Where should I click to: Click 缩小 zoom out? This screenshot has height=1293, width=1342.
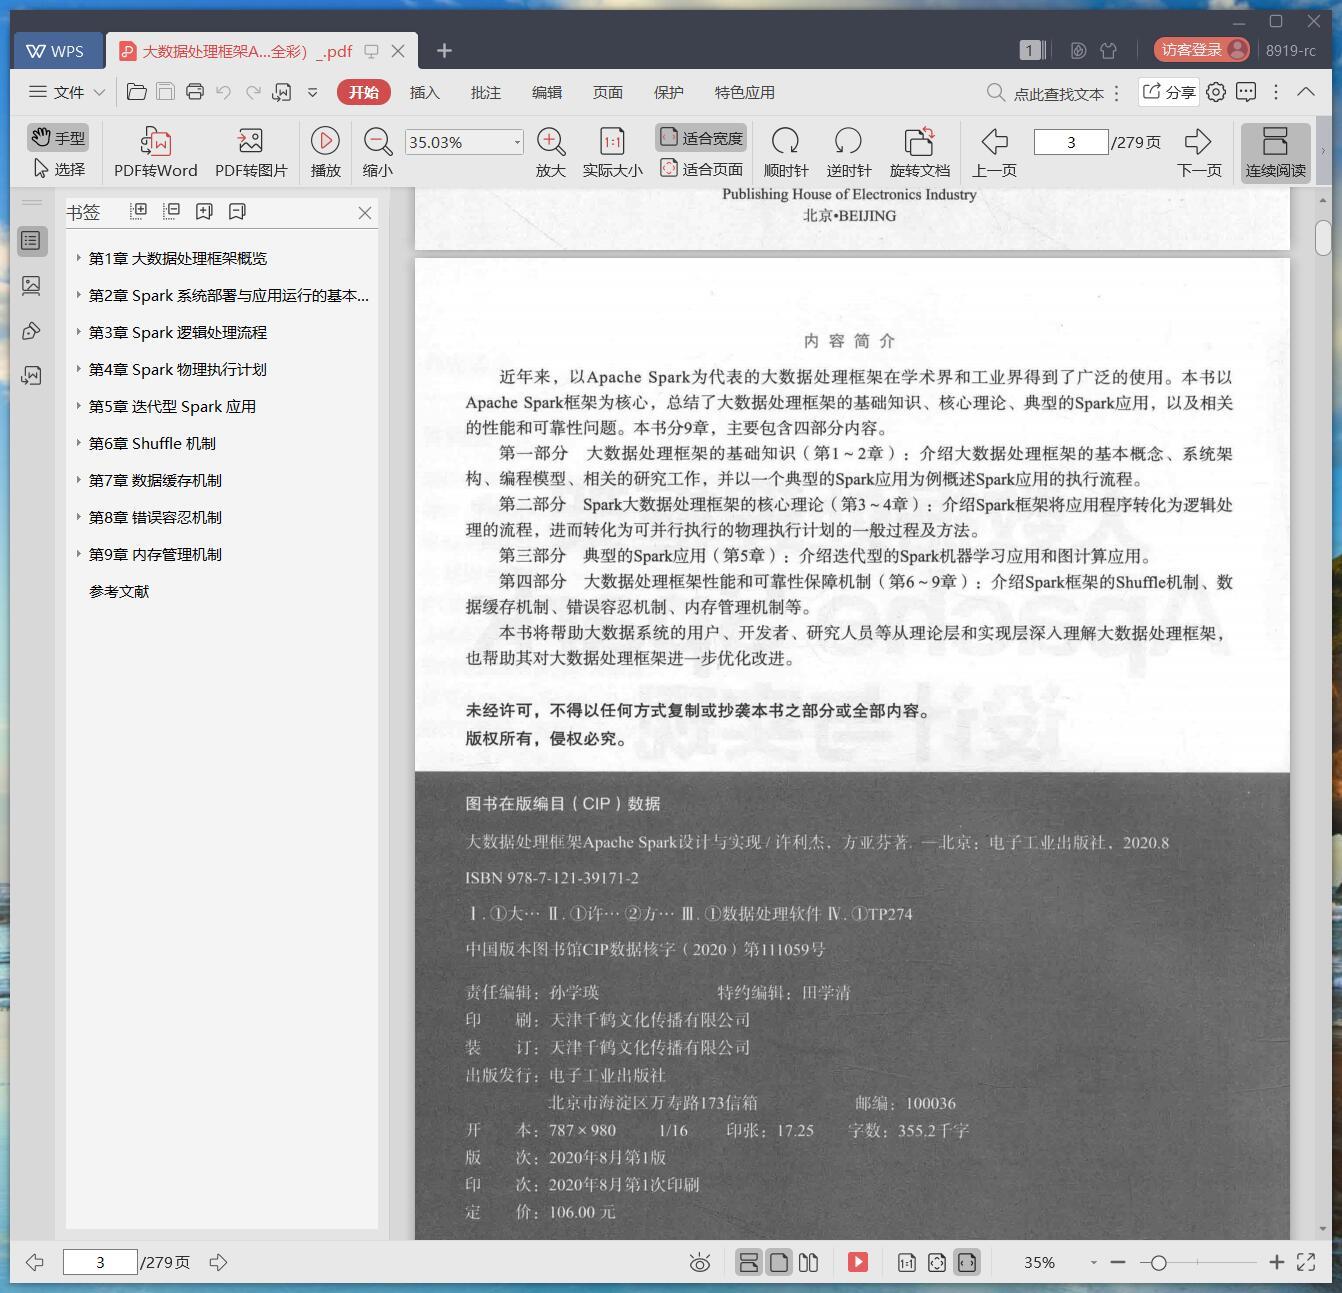point(377,152)
